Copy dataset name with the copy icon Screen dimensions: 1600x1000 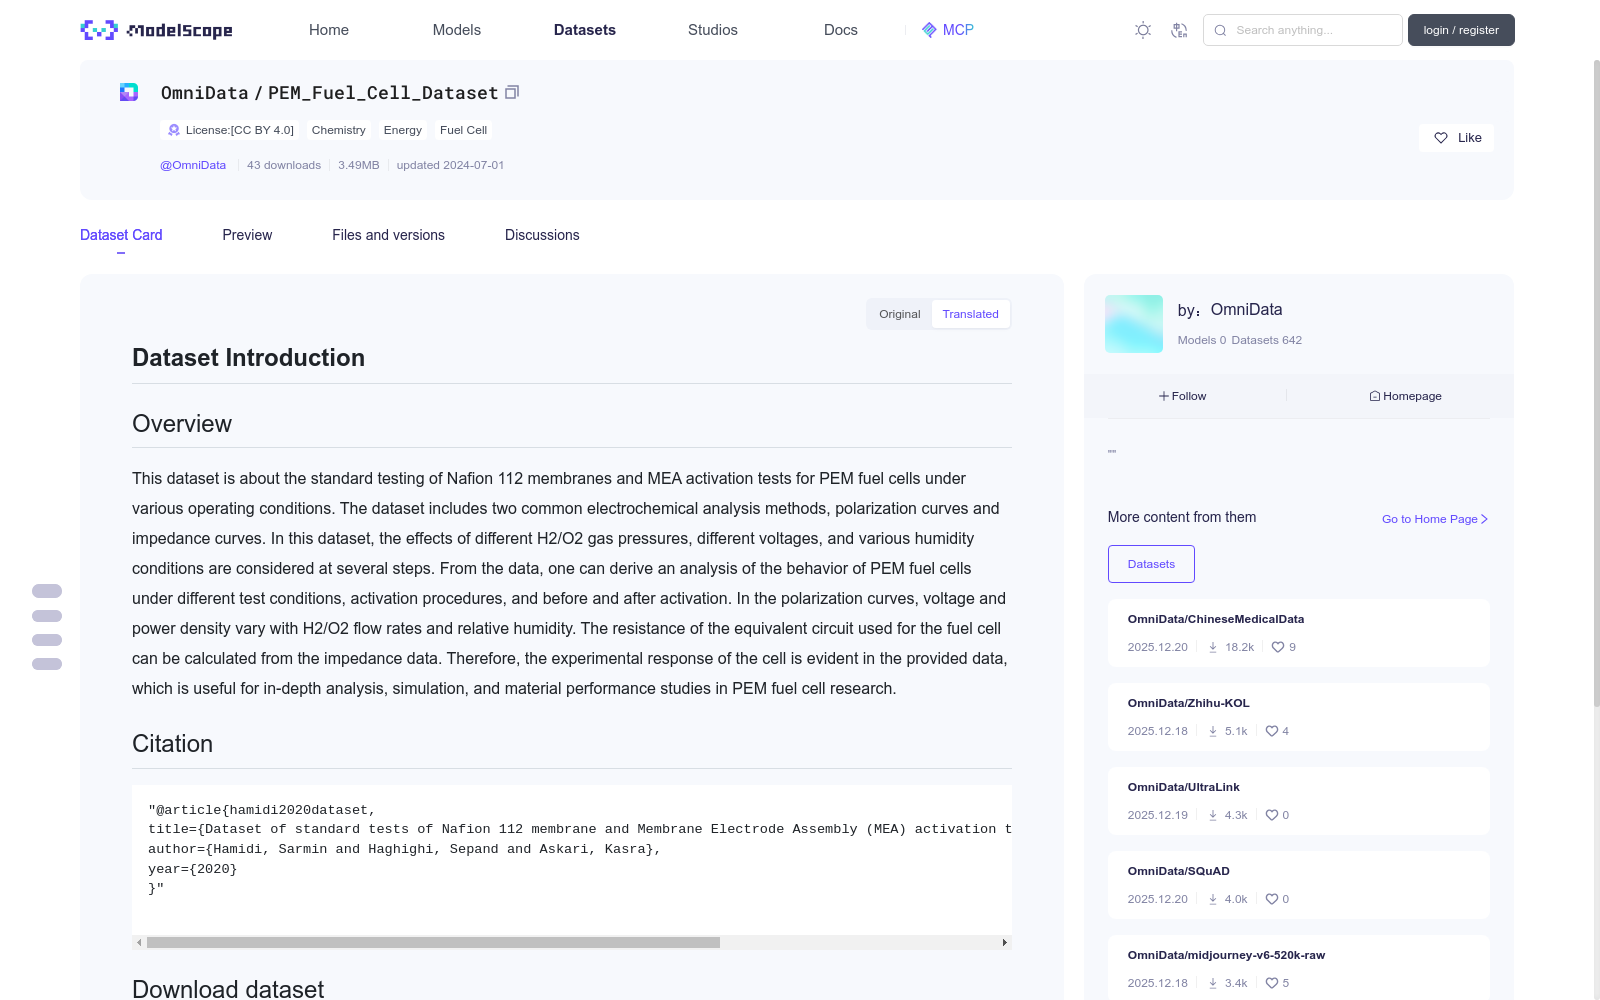(512, 92)
